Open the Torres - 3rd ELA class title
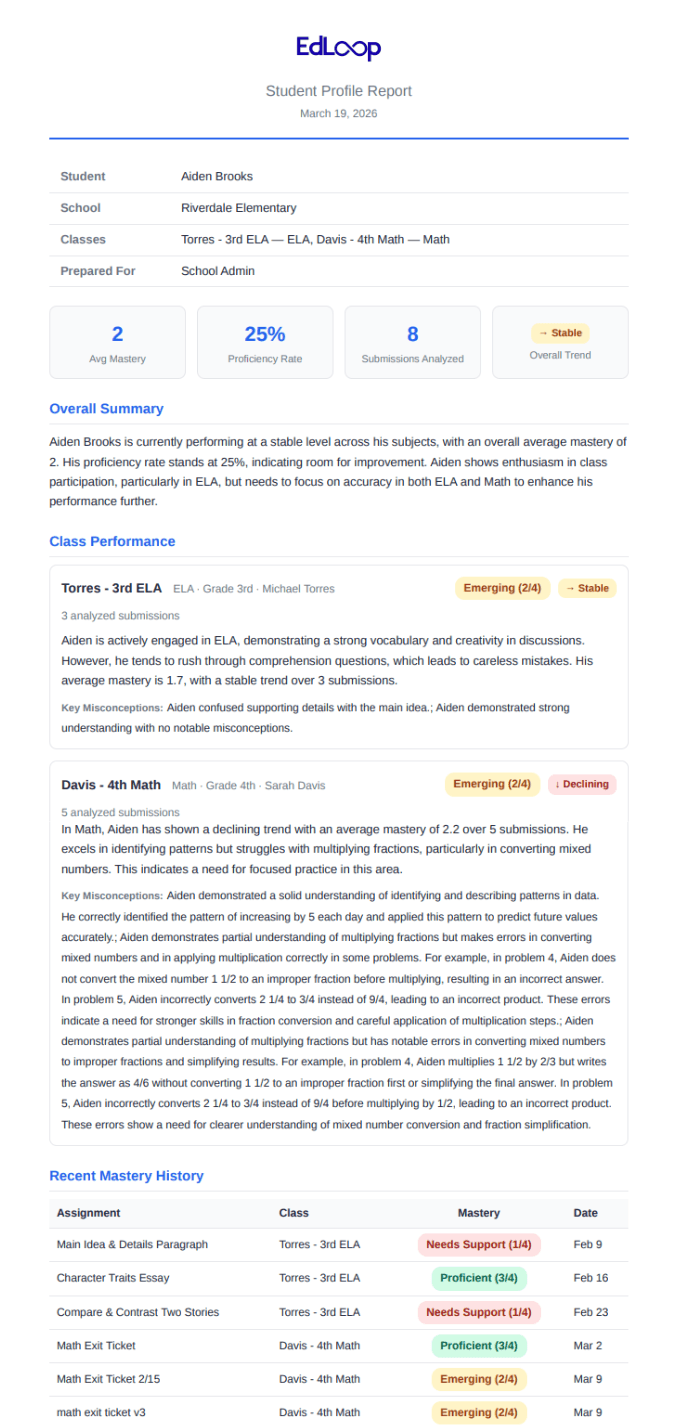Image resolution: width=675 pixels, height=1425 pixels. (111, 588)
